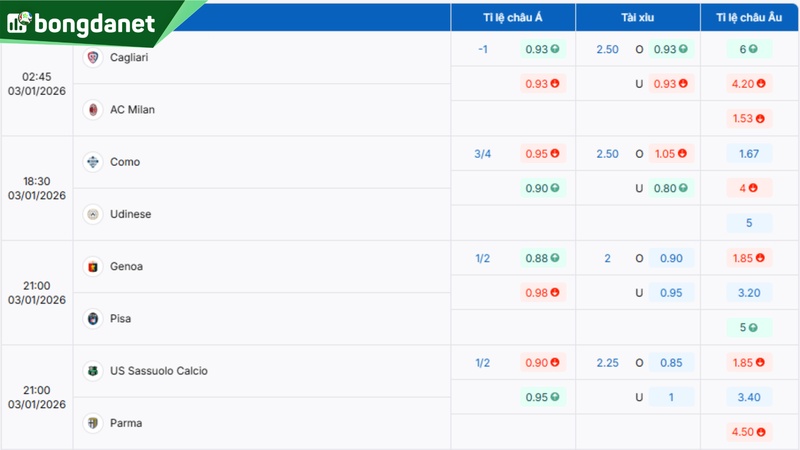Image resolution: width=800 pixels, height=450 pixels.
Task: Select the Genoa vs Pisa under odds 0.95
Action: tap(670, 293)
